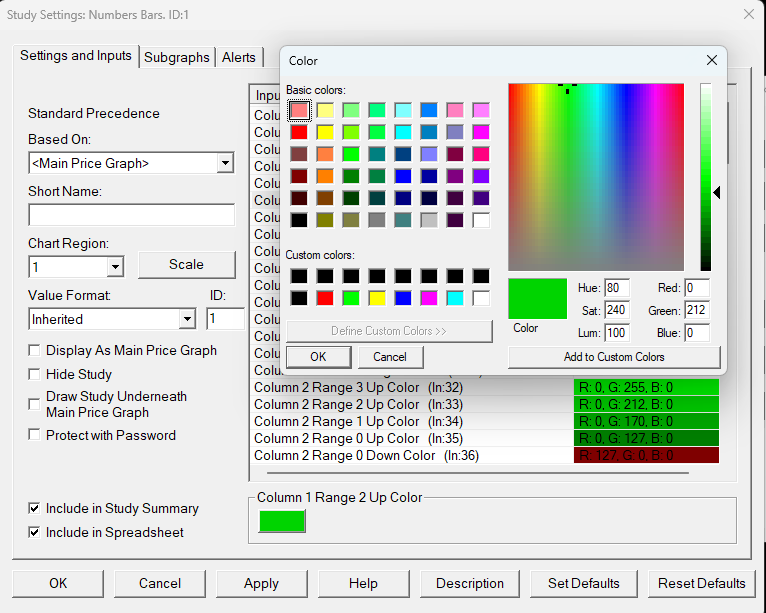The width and height of the screenshot is (766, 613).
Task: Pick the yellow basic color swatch
Action: tap(325, 132)
